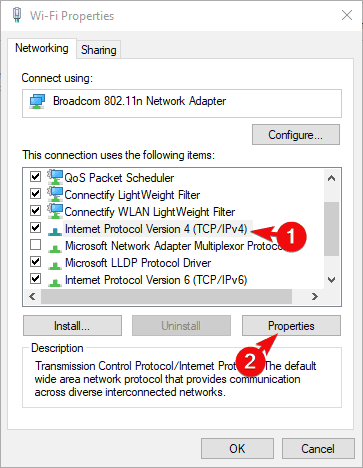Disable the Internet Protocol Version 6 checkbox
Screen dimensions: 363x468
point(35,278)
